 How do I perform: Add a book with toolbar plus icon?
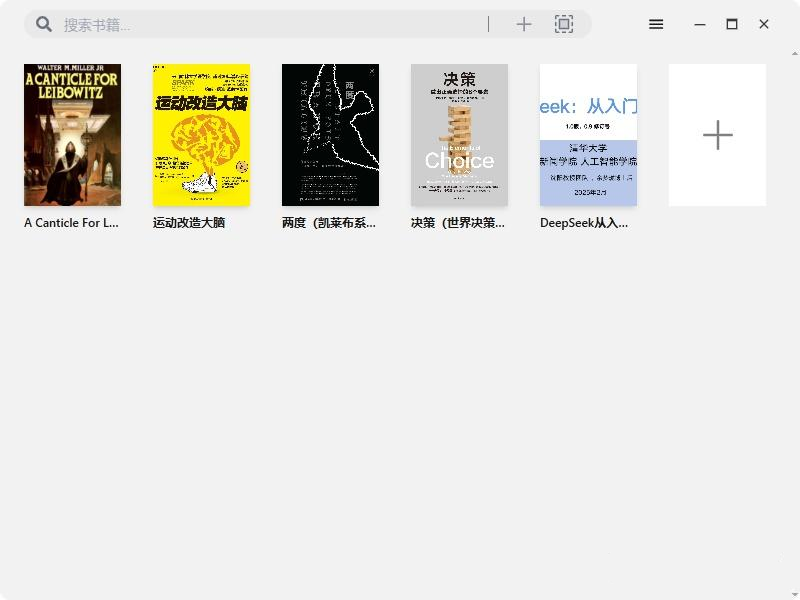[523, 24]
